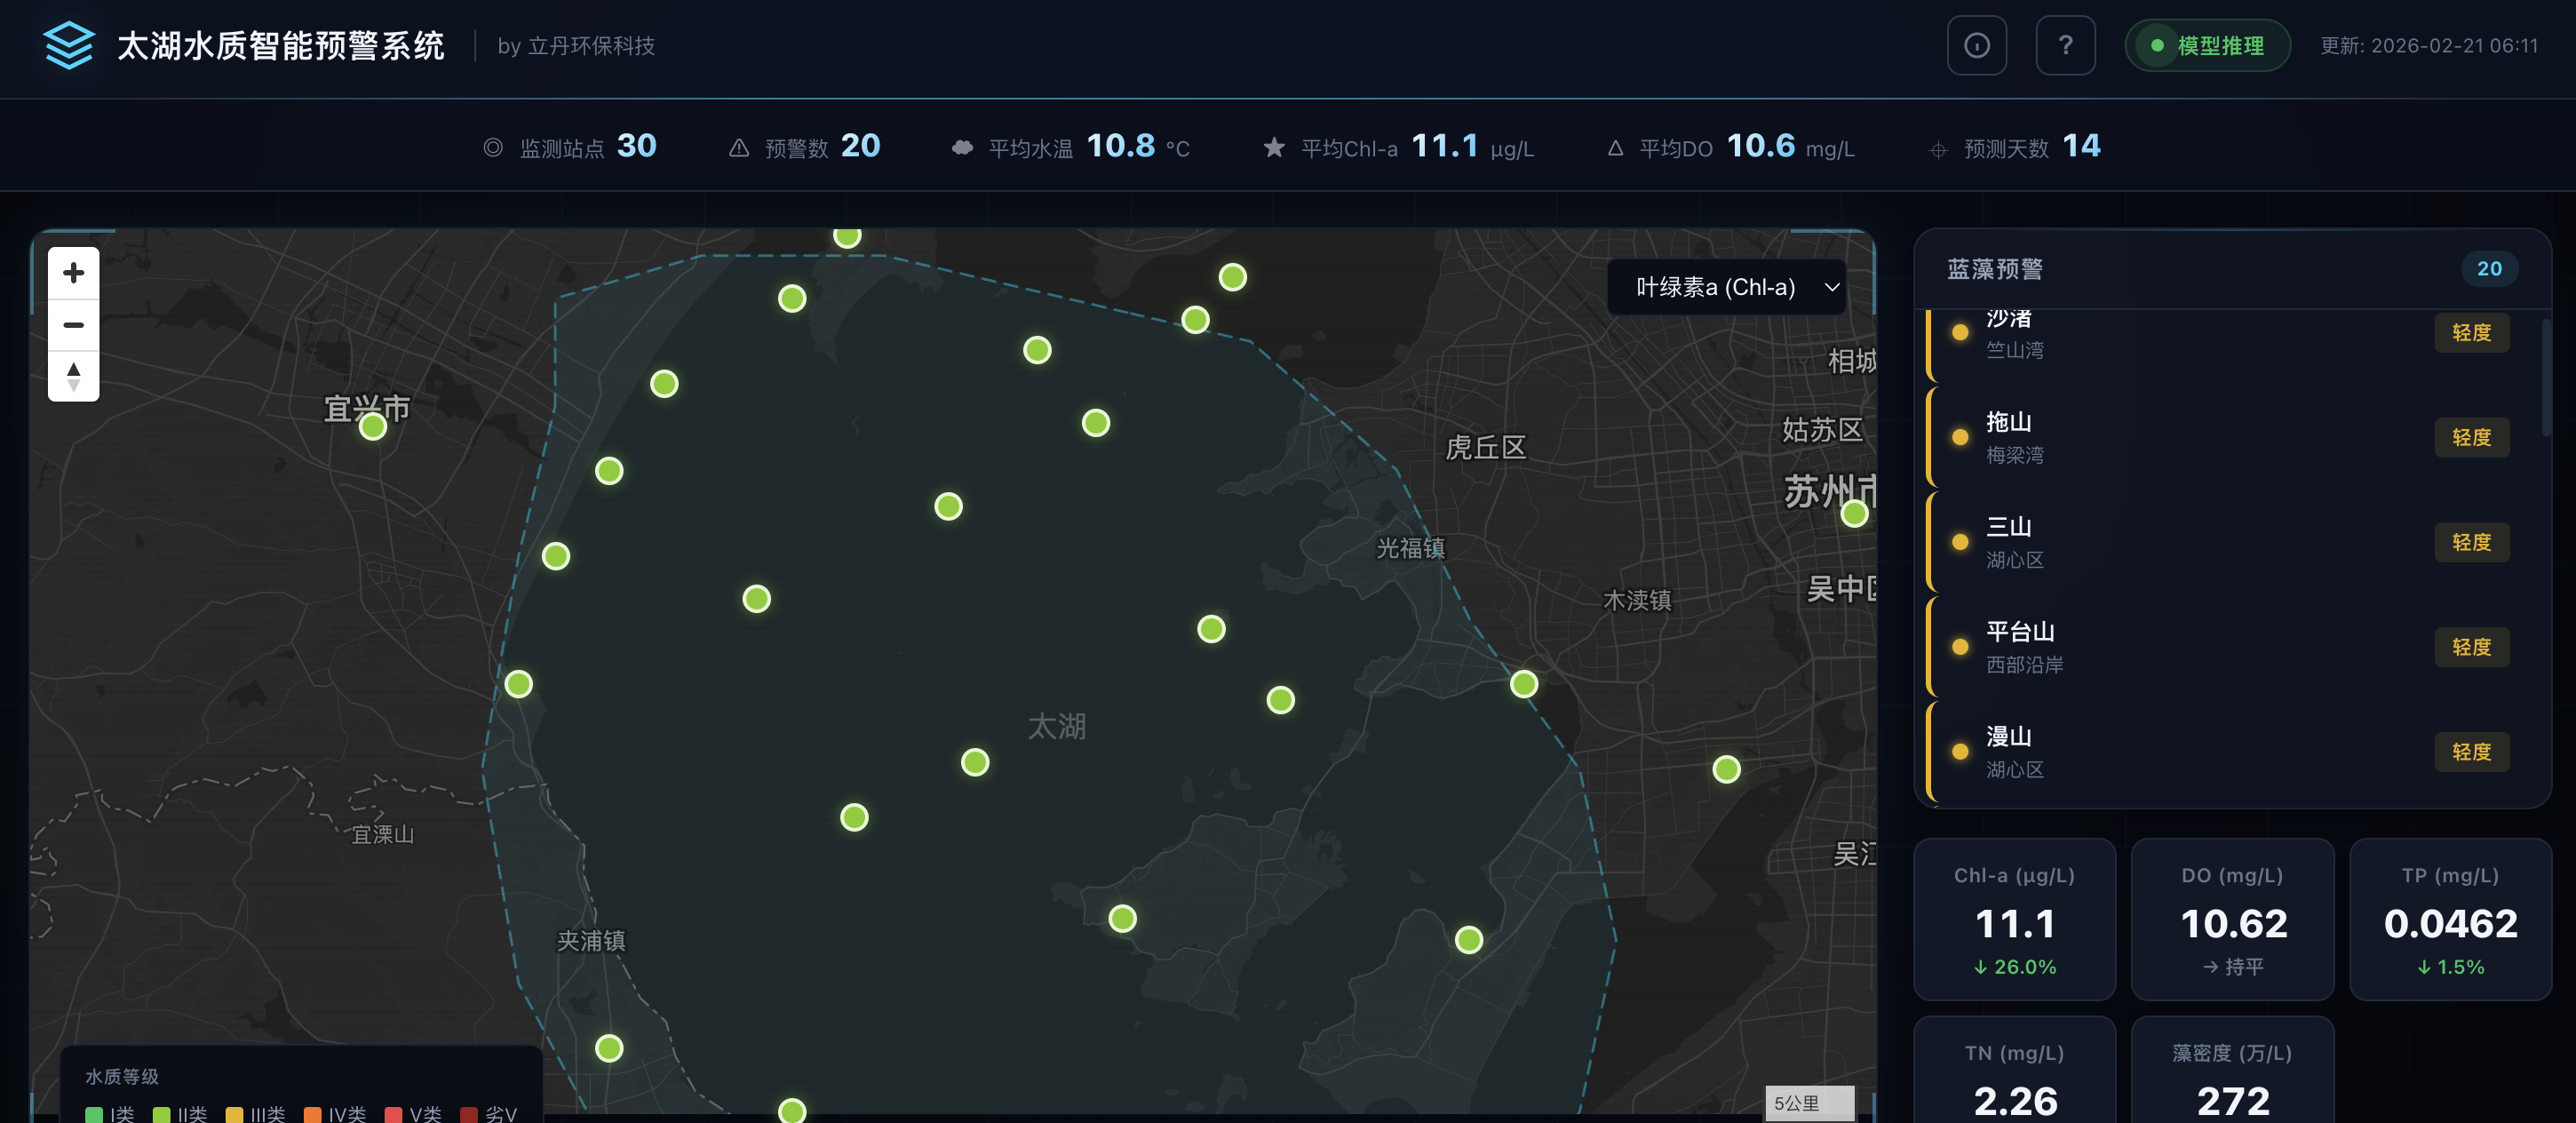Click the crosshair icon beside 预测天数
This screenshot has height=1123, width=2576.
pyautogui.click(x=1938, y=148)
